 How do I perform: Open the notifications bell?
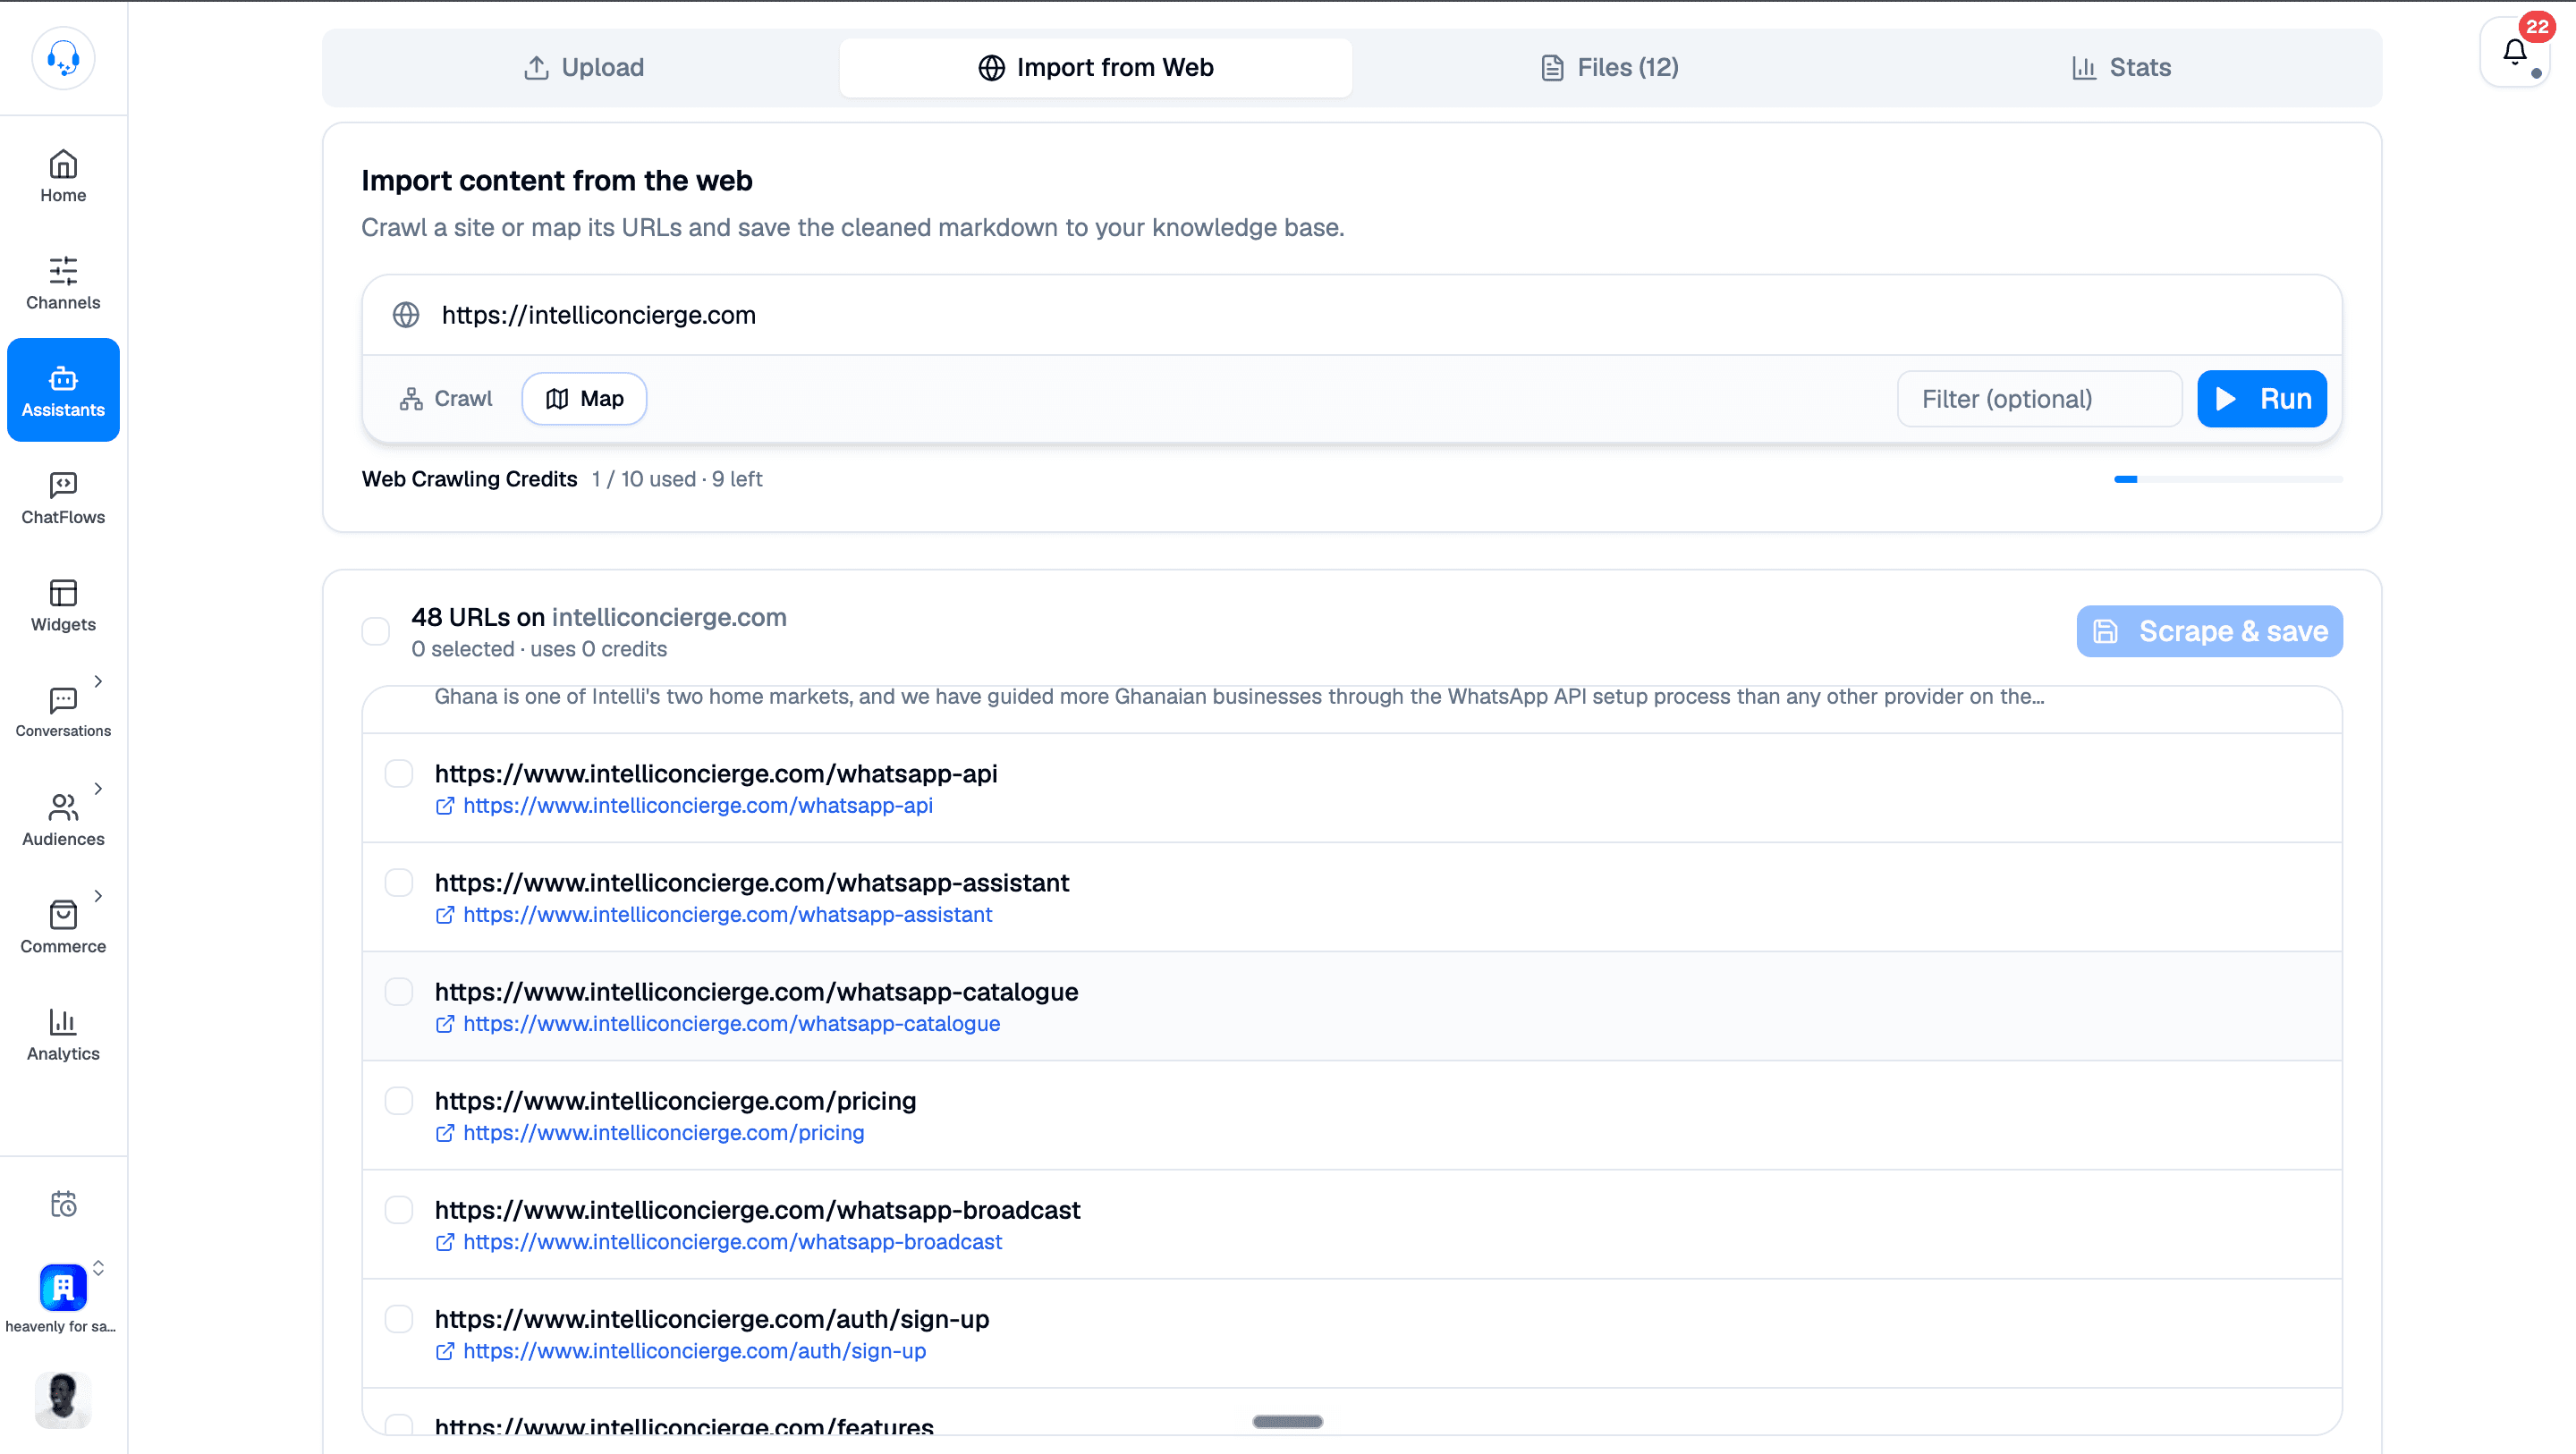coord(2514,52)
